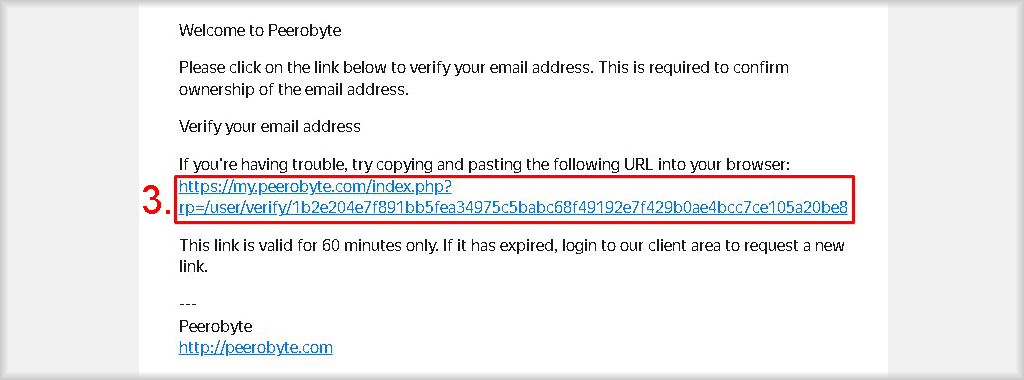Click the 'Verify your email address' text
The width and height of the screenshot is (1024, 380).
point(269,127)
